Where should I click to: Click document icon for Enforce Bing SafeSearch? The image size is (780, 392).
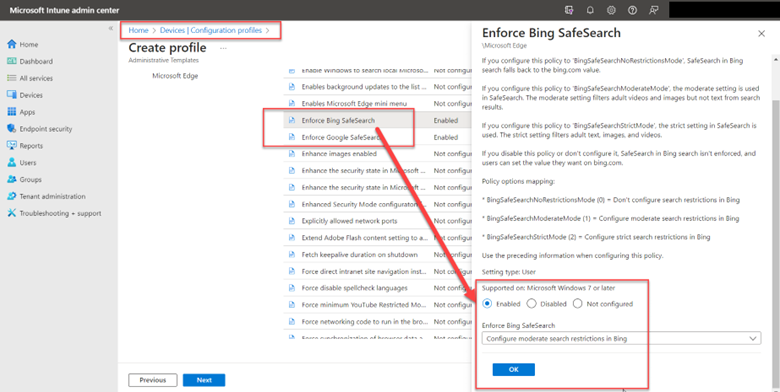[292, 120]
